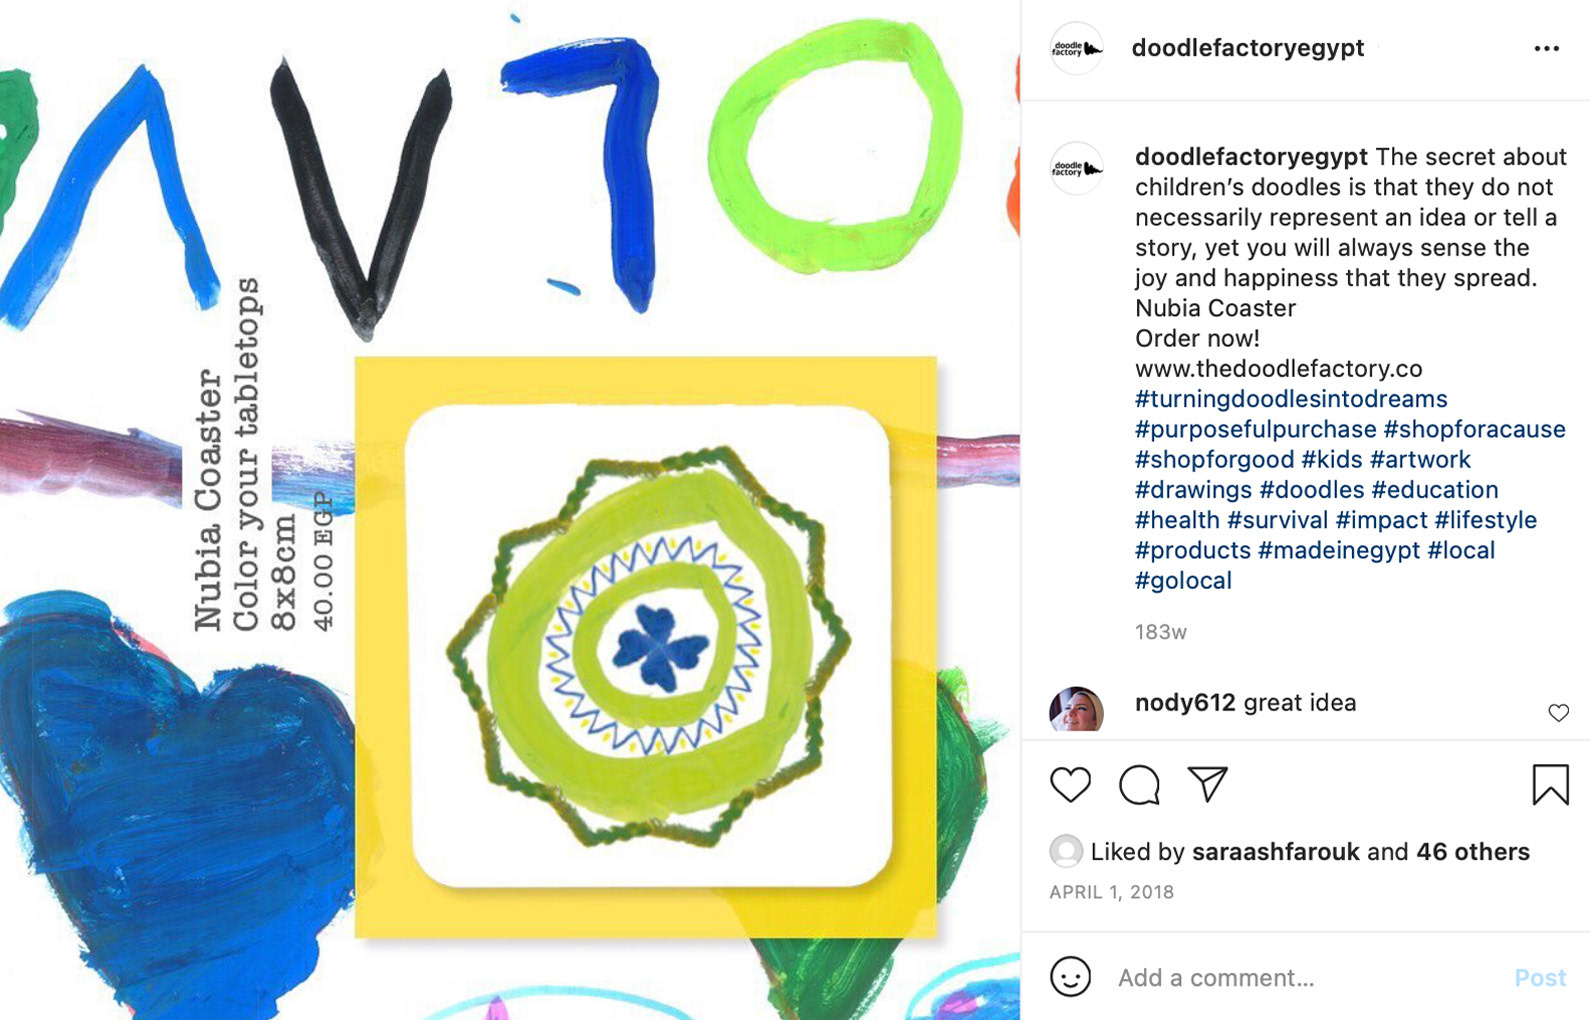Open doodlefactoryegypt username in header
Viewport: 1590px width, 1020px height.
click(x=1247, y=48)
